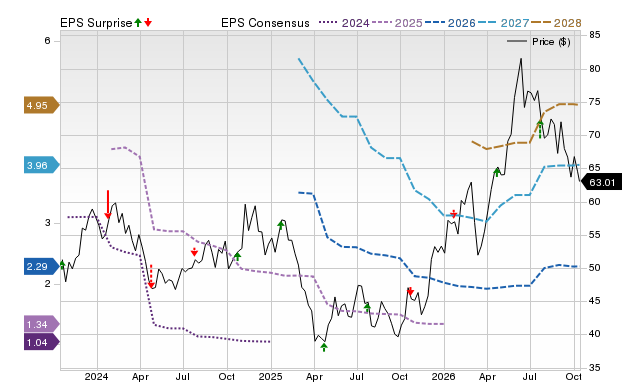Click the 50 label on the price axis
640x382 pixels.
(594, 268)
